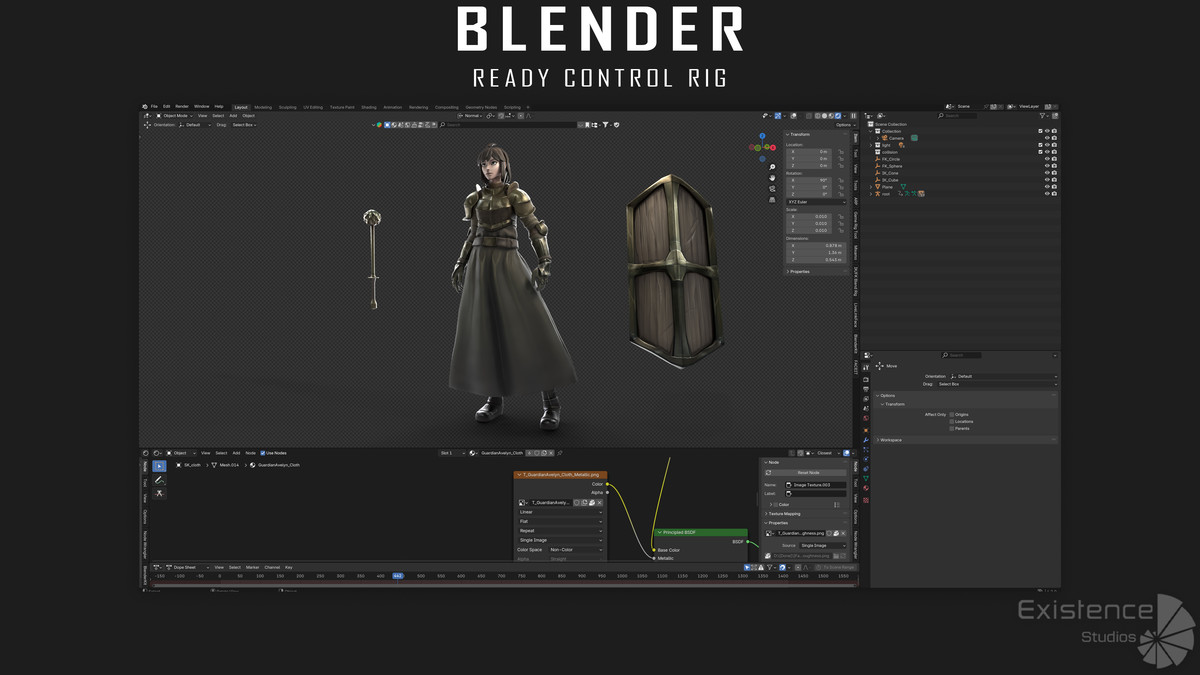The image size is (1200, 675).
Task: Click the To Scene Range button
Action: (x=837, y=567)
